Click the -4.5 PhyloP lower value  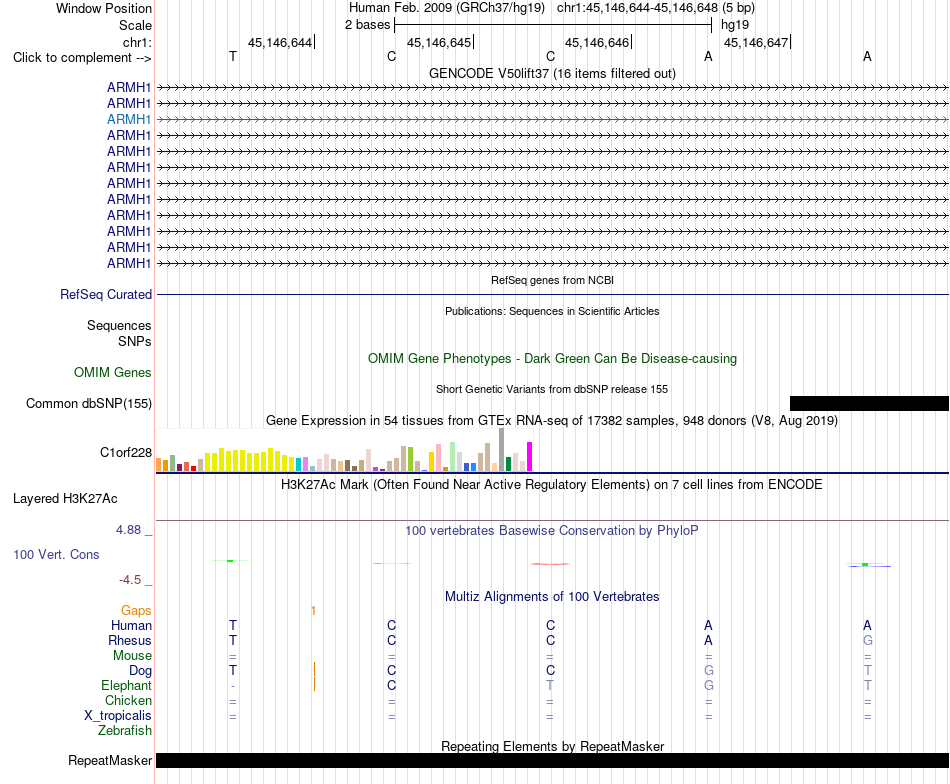(x=130, y=580)
